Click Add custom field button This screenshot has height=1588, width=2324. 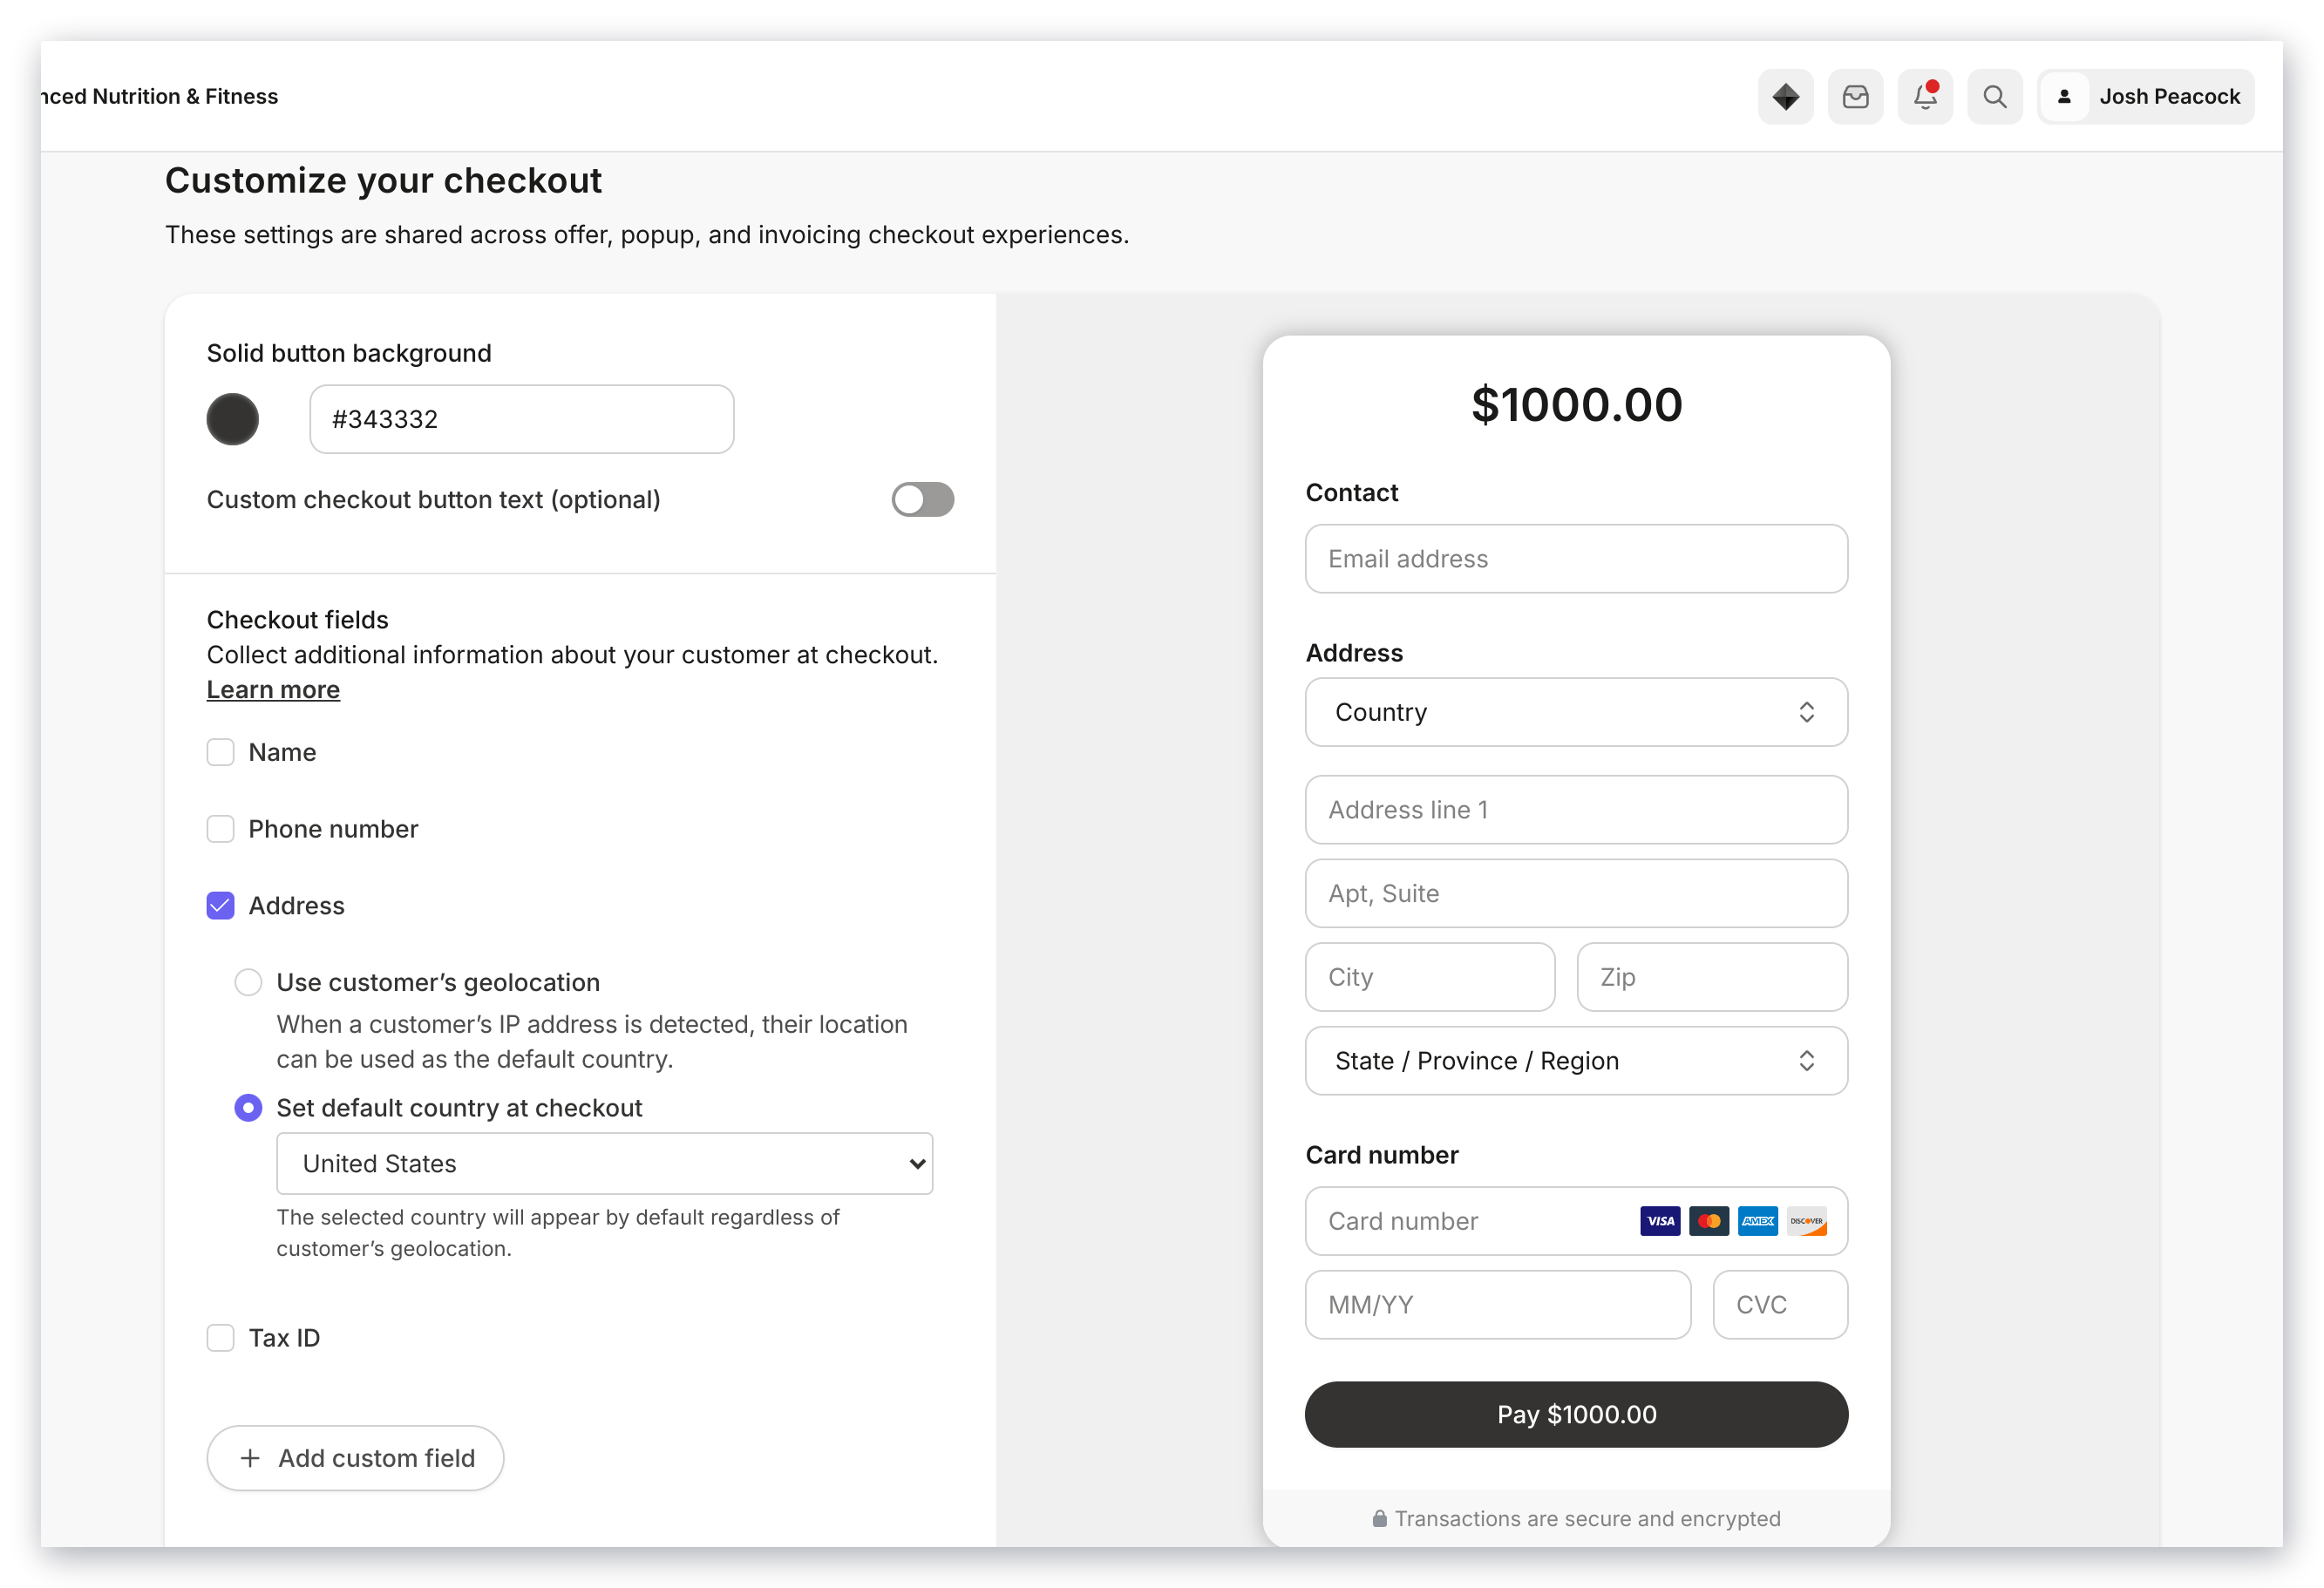click(355, 1458)
